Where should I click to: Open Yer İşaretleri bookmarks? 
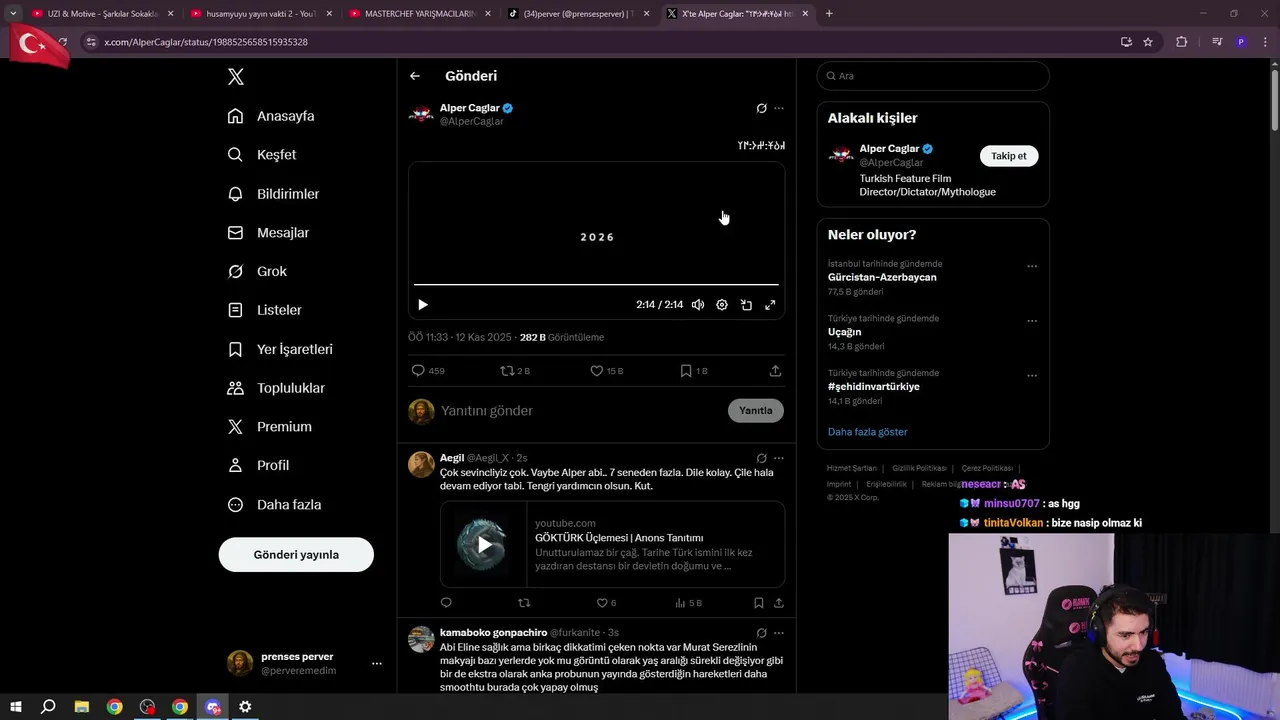pos(280,349)
